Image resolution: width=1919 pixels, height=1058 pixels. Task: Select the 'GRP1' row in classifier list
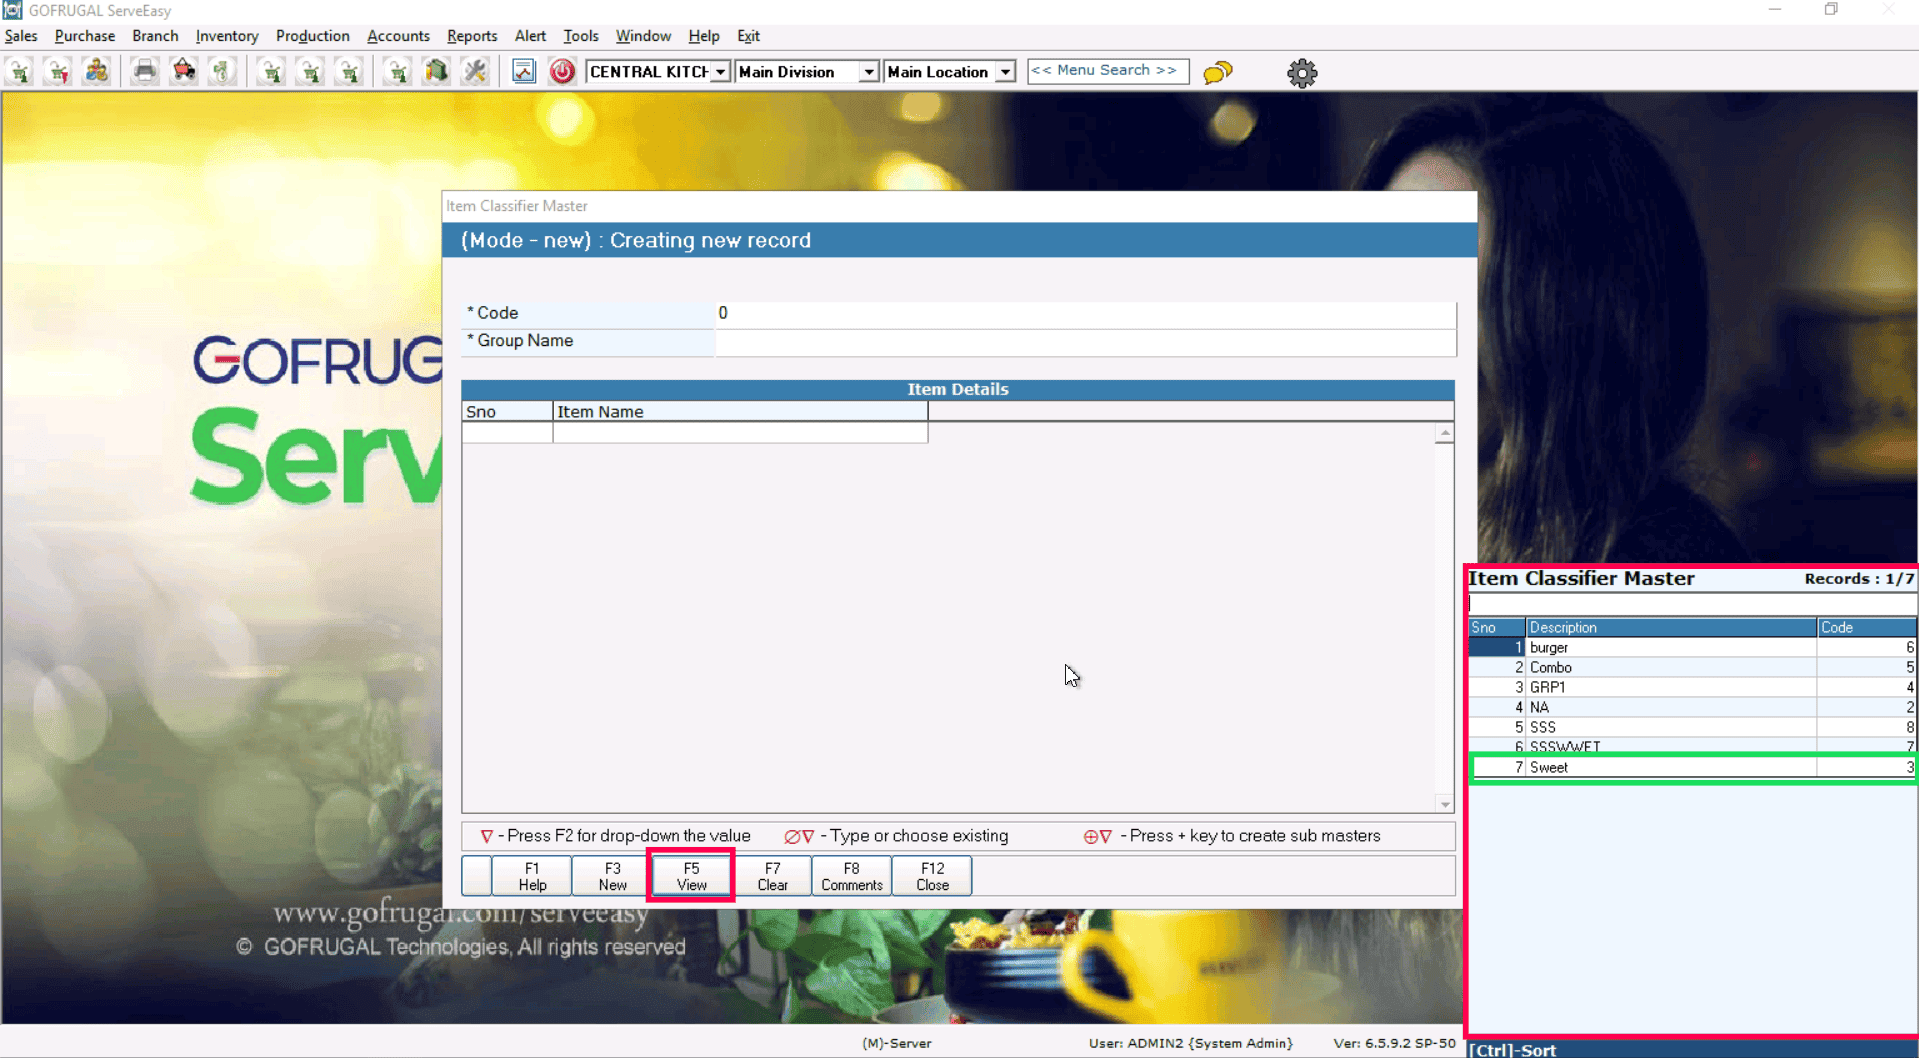1692,688
